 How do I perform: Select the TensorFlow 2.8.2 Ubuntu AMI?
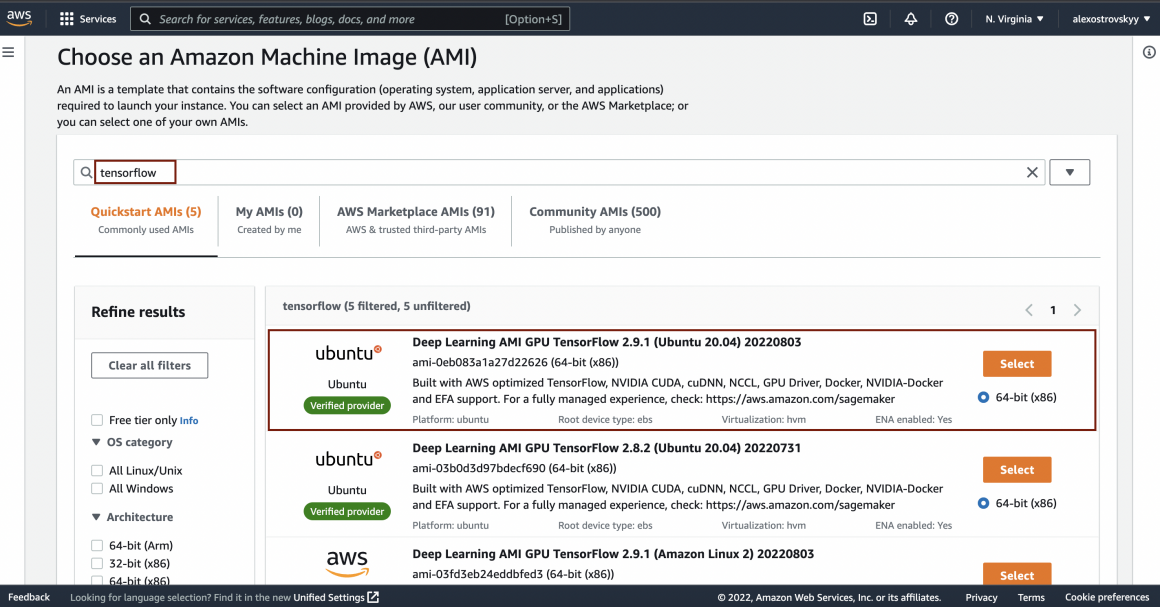(1016, 470)
